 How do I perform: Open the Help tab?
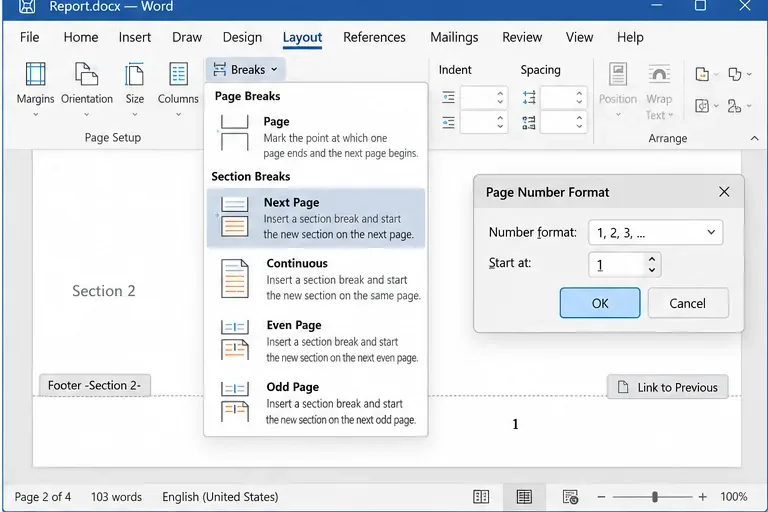pyautogui.click(x=630, y=37)
